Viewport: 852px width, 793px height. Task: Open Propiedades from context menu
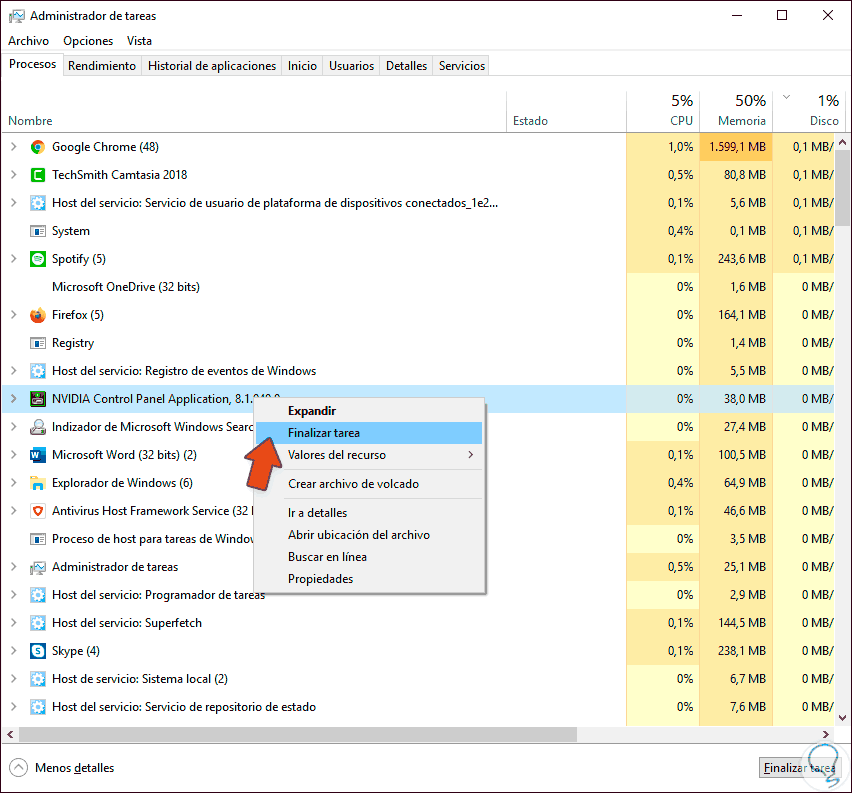(369, 579)
